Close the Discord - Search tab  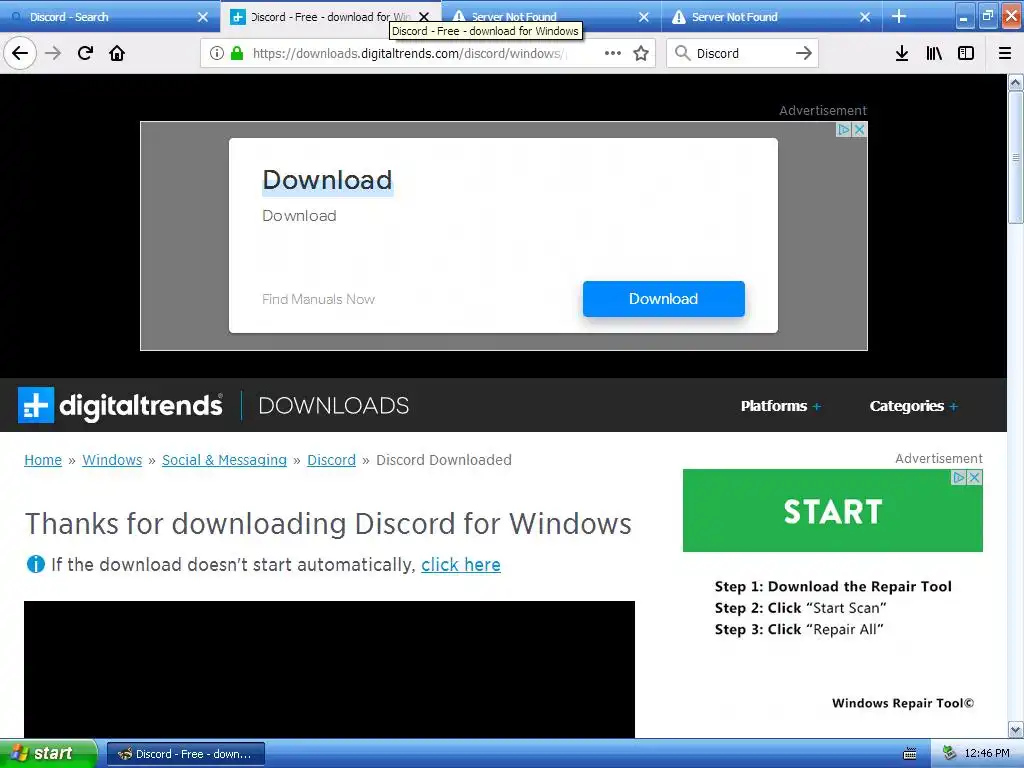click(x=202, y=17)
